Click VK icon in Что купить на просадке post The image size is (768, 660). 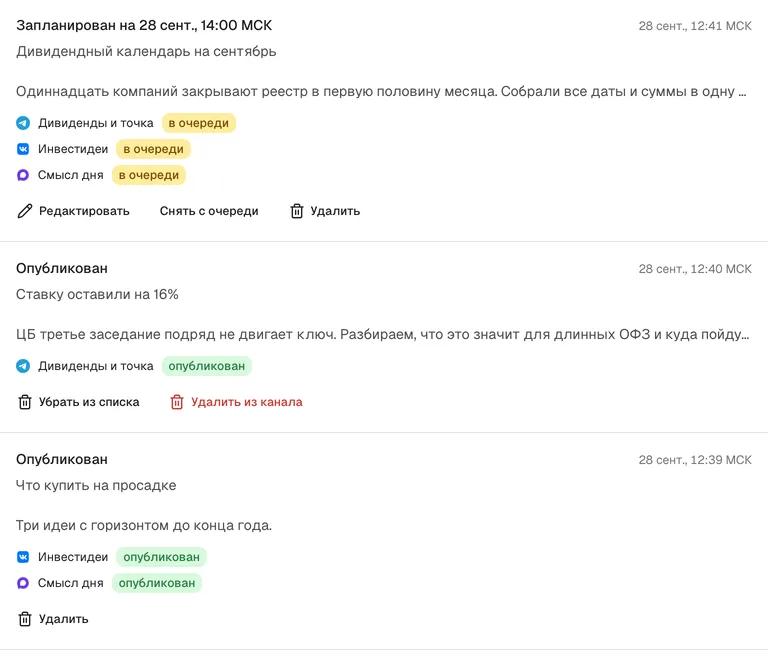23,557
